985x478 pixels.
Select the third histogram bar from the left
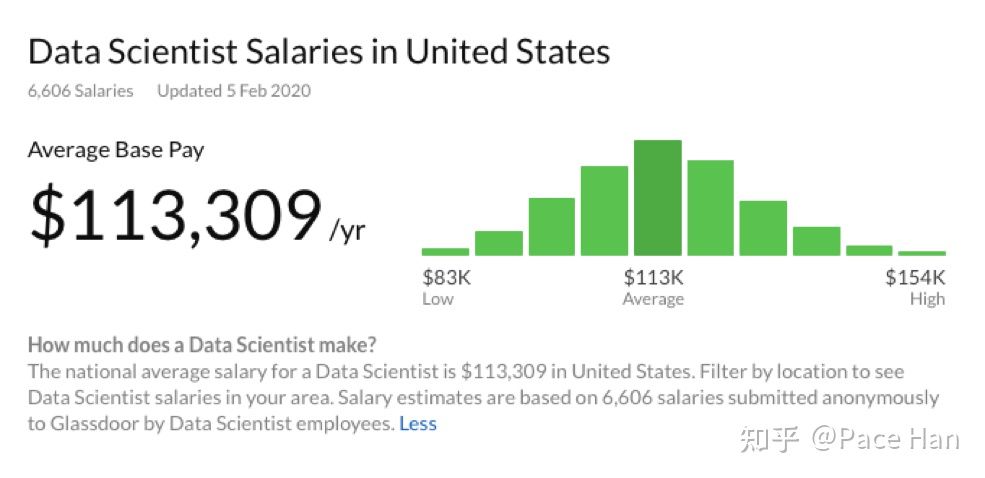pos(552,227)
